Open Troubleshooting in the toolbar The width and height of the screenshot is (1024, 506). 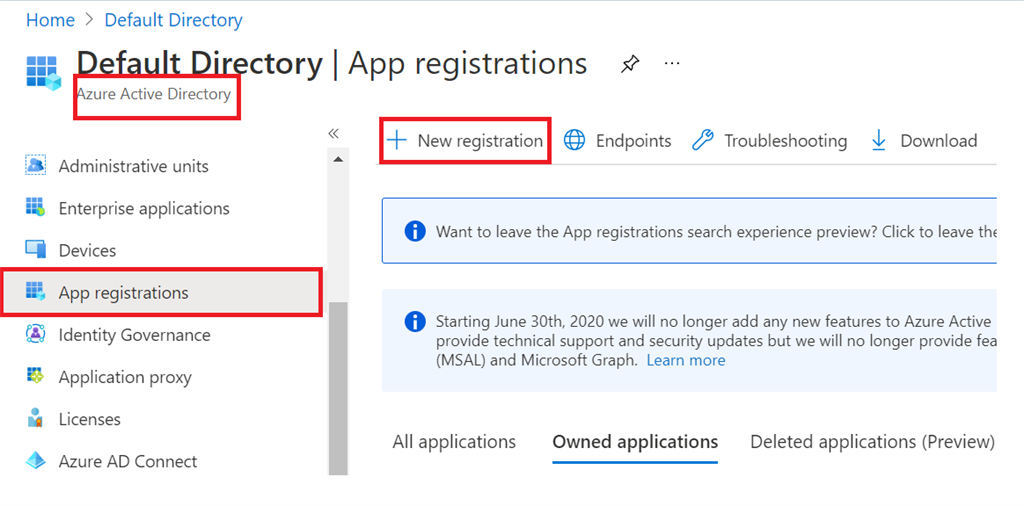click(x=770, y=141)
